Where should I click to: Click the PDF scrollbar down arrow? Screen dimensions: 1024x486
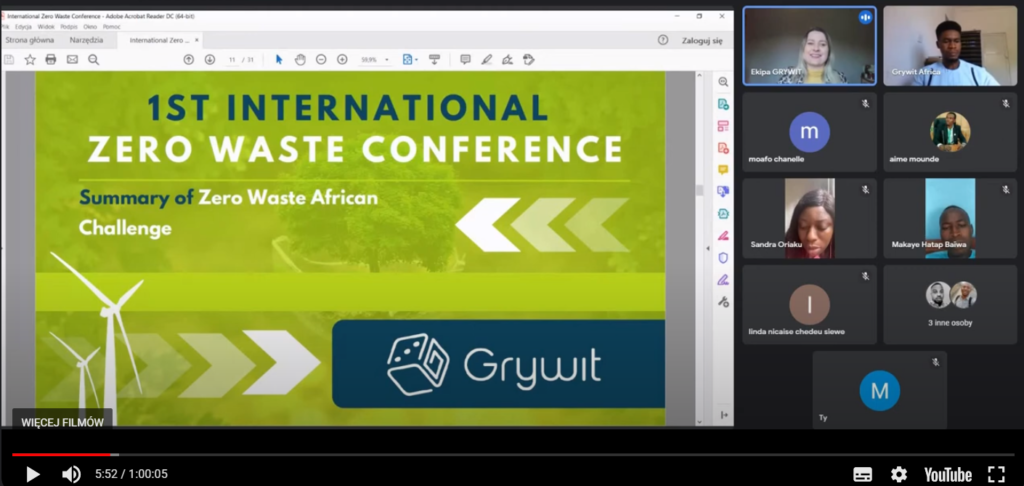pos(699,422)
